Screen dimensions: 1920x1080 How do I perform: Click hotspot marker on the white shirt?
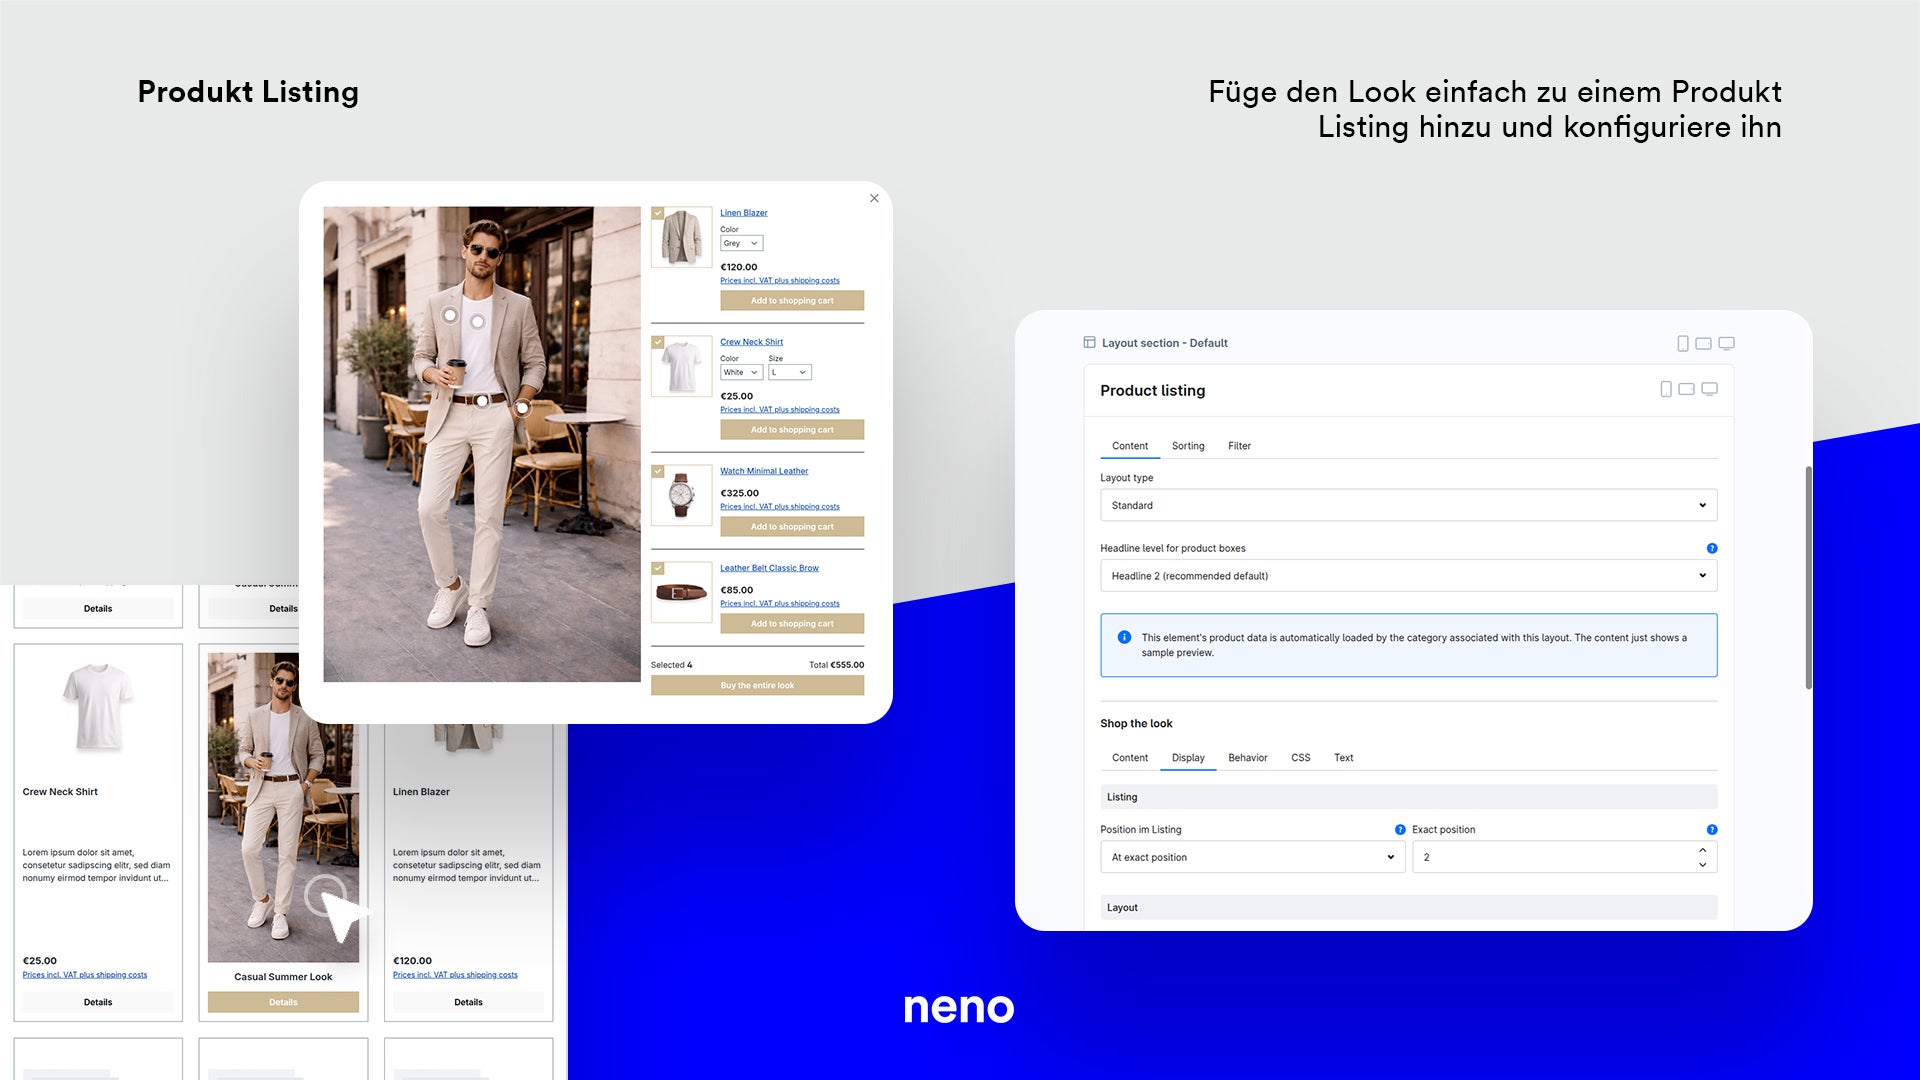(x=478, y=322)
